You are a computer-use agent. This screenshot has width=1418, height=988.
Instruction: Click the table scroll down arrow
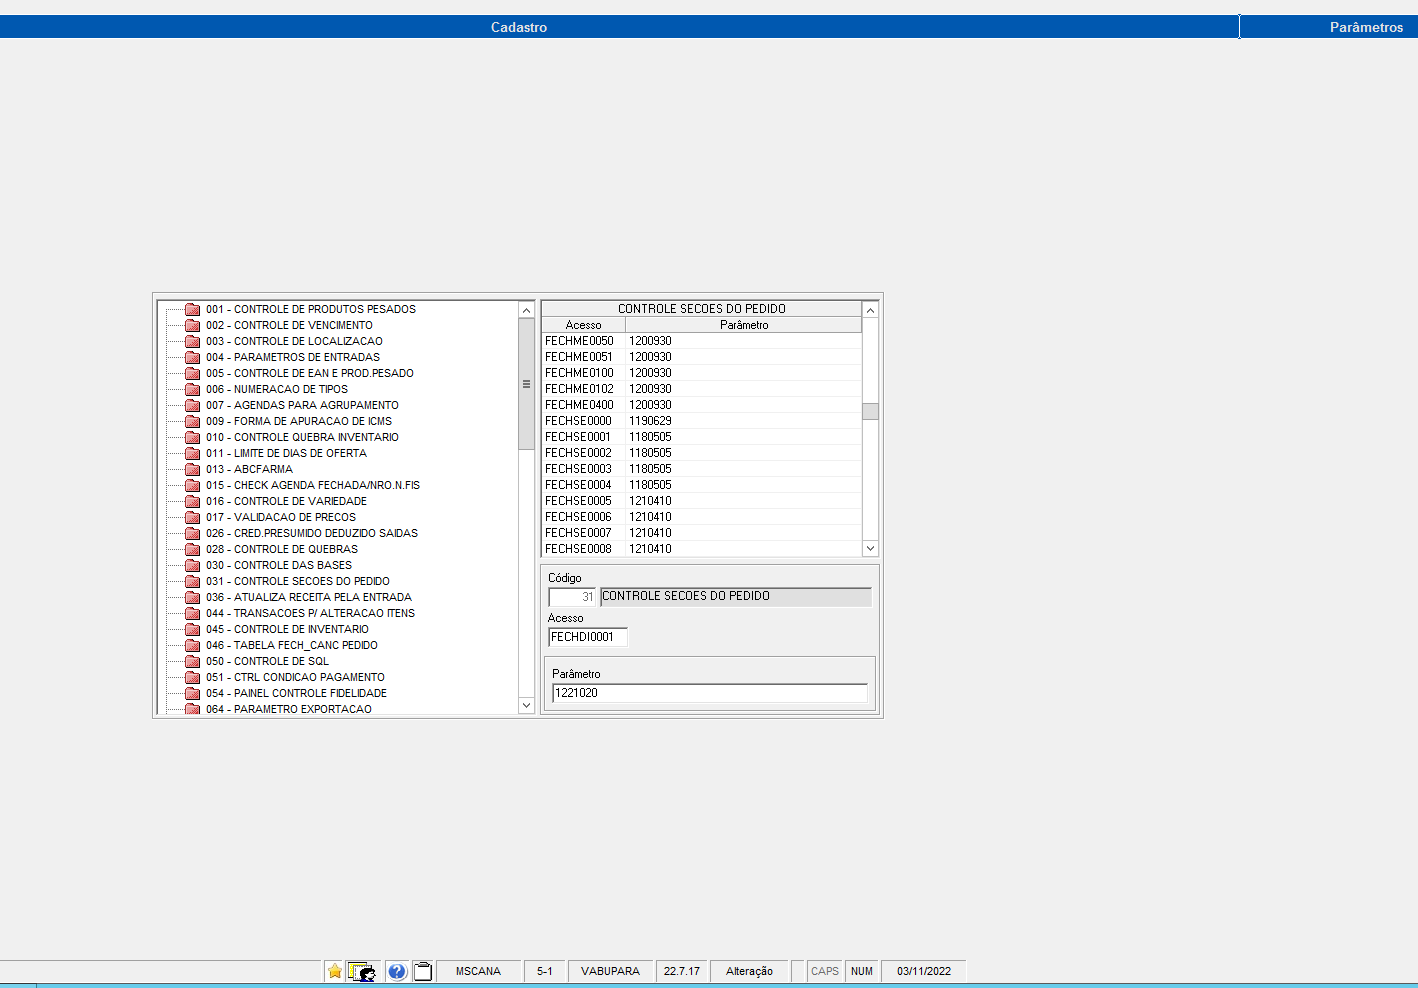[x=870, y=548]
